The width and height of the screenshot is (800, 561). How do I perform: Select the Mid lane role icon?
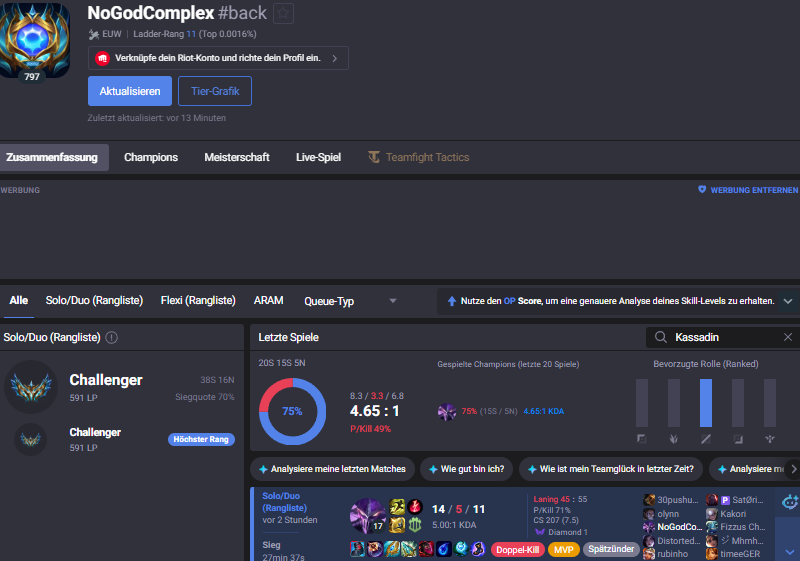pos(706,439)
